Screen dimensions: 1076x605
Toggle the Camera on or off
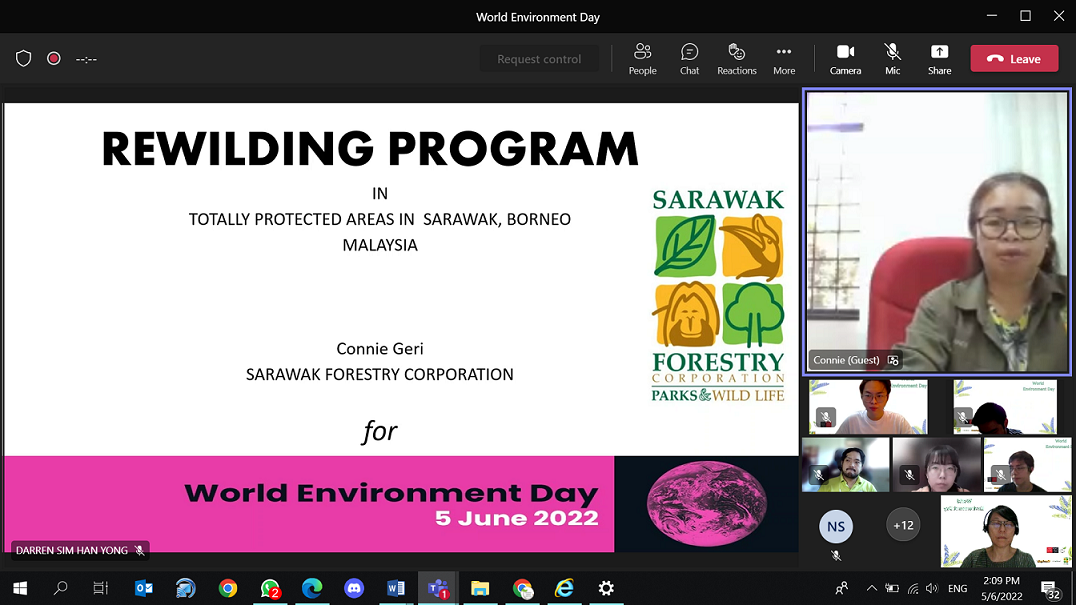tap(845, 59)
